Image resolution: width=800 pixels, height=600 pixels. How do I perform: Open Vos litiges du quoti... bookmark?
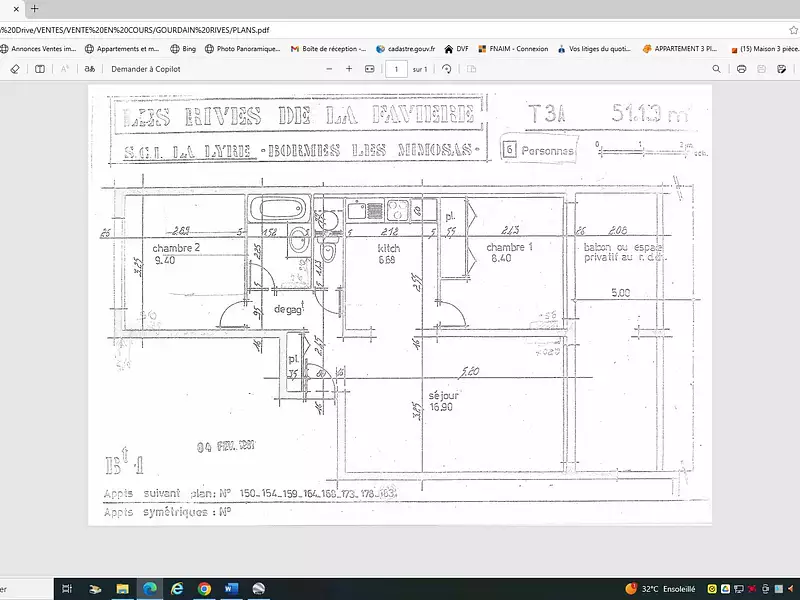point(594,49)
